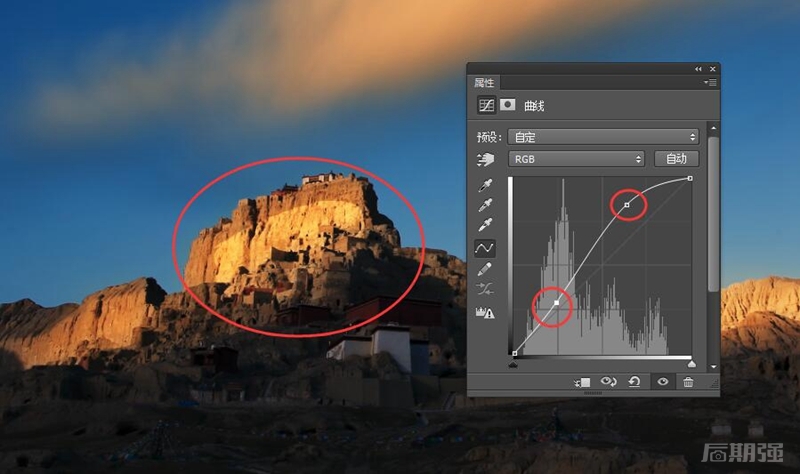The width and height of the screenshot is (800, 474).
Task: Collapse the panel with double arrows
Action: tap(698, 69)
